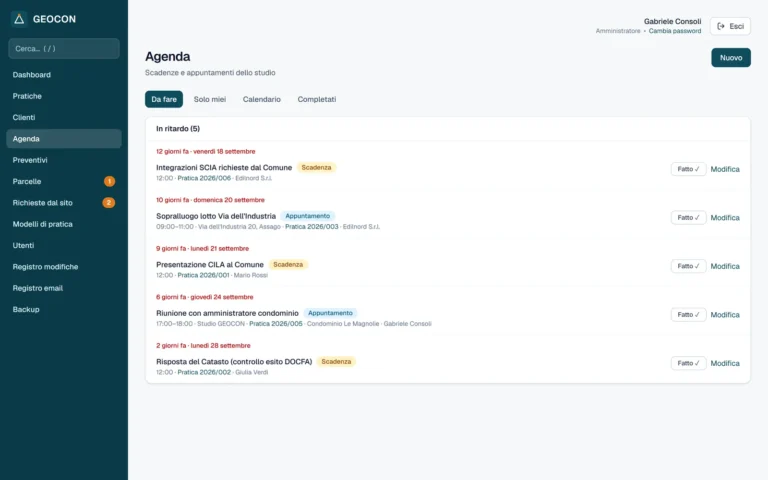
Task: Click the GEOCON triangle logo icon
Action: point(19,19)
